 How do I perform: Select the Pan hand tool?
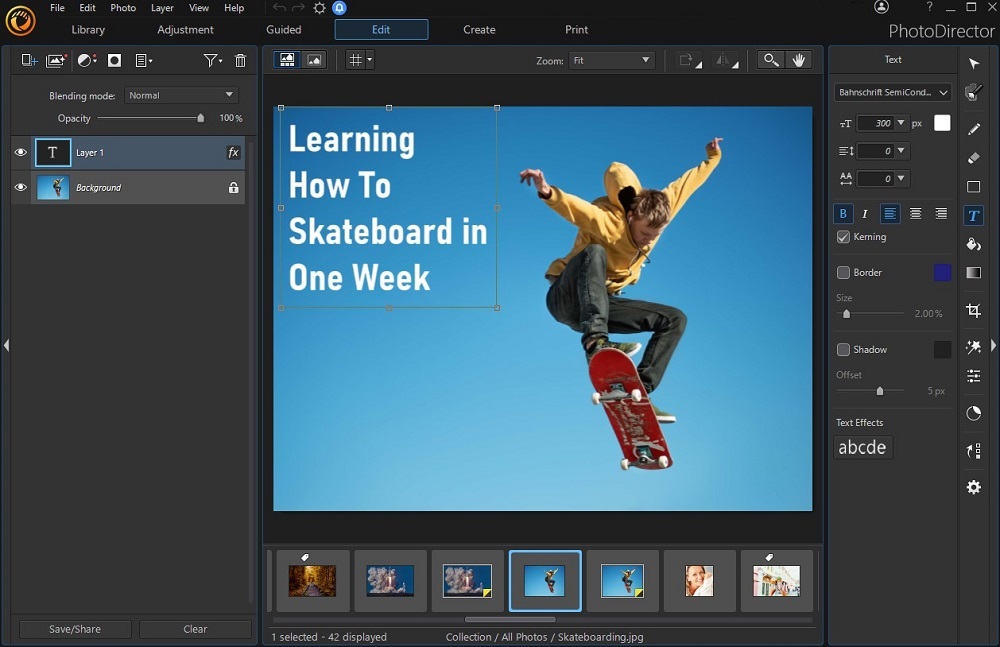click(799, 60)
